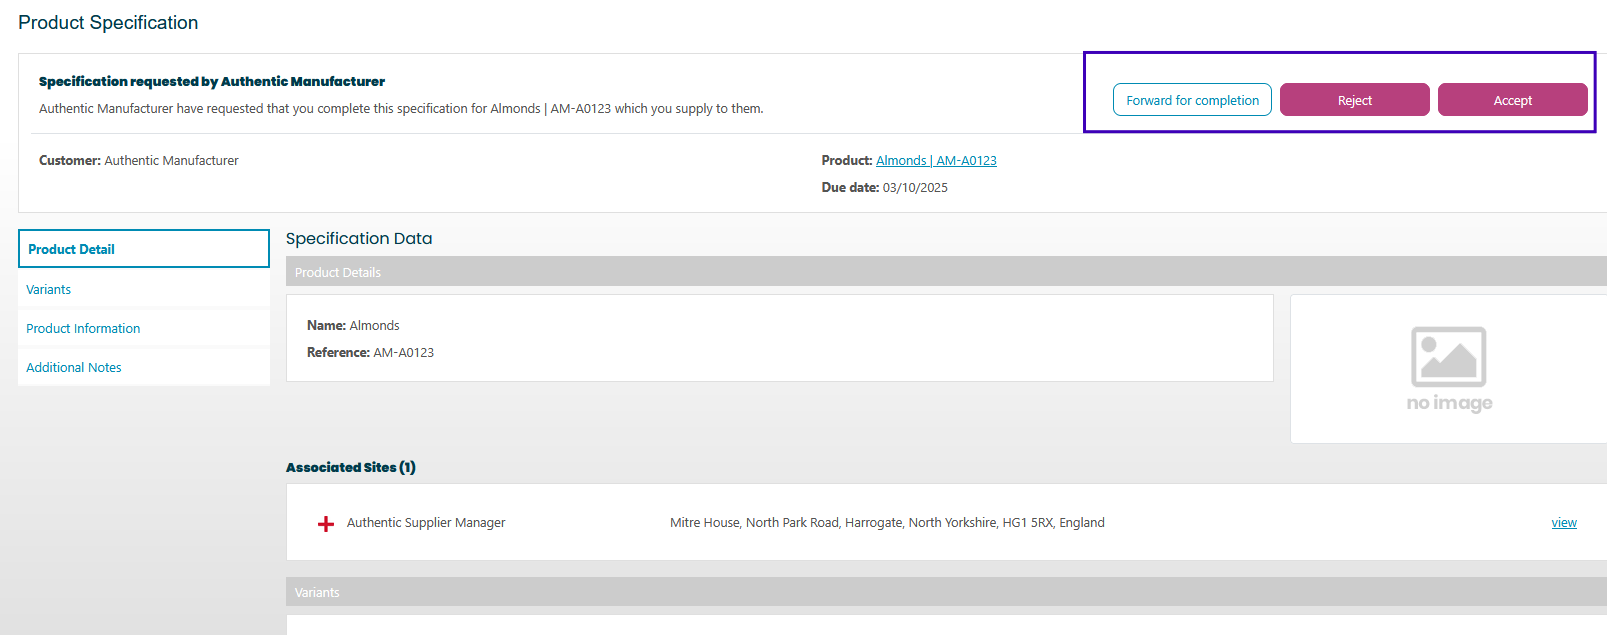Click the Authentic Supplier Manager site name
Viewport: 1607px width, 635px height.
(426, 523)
